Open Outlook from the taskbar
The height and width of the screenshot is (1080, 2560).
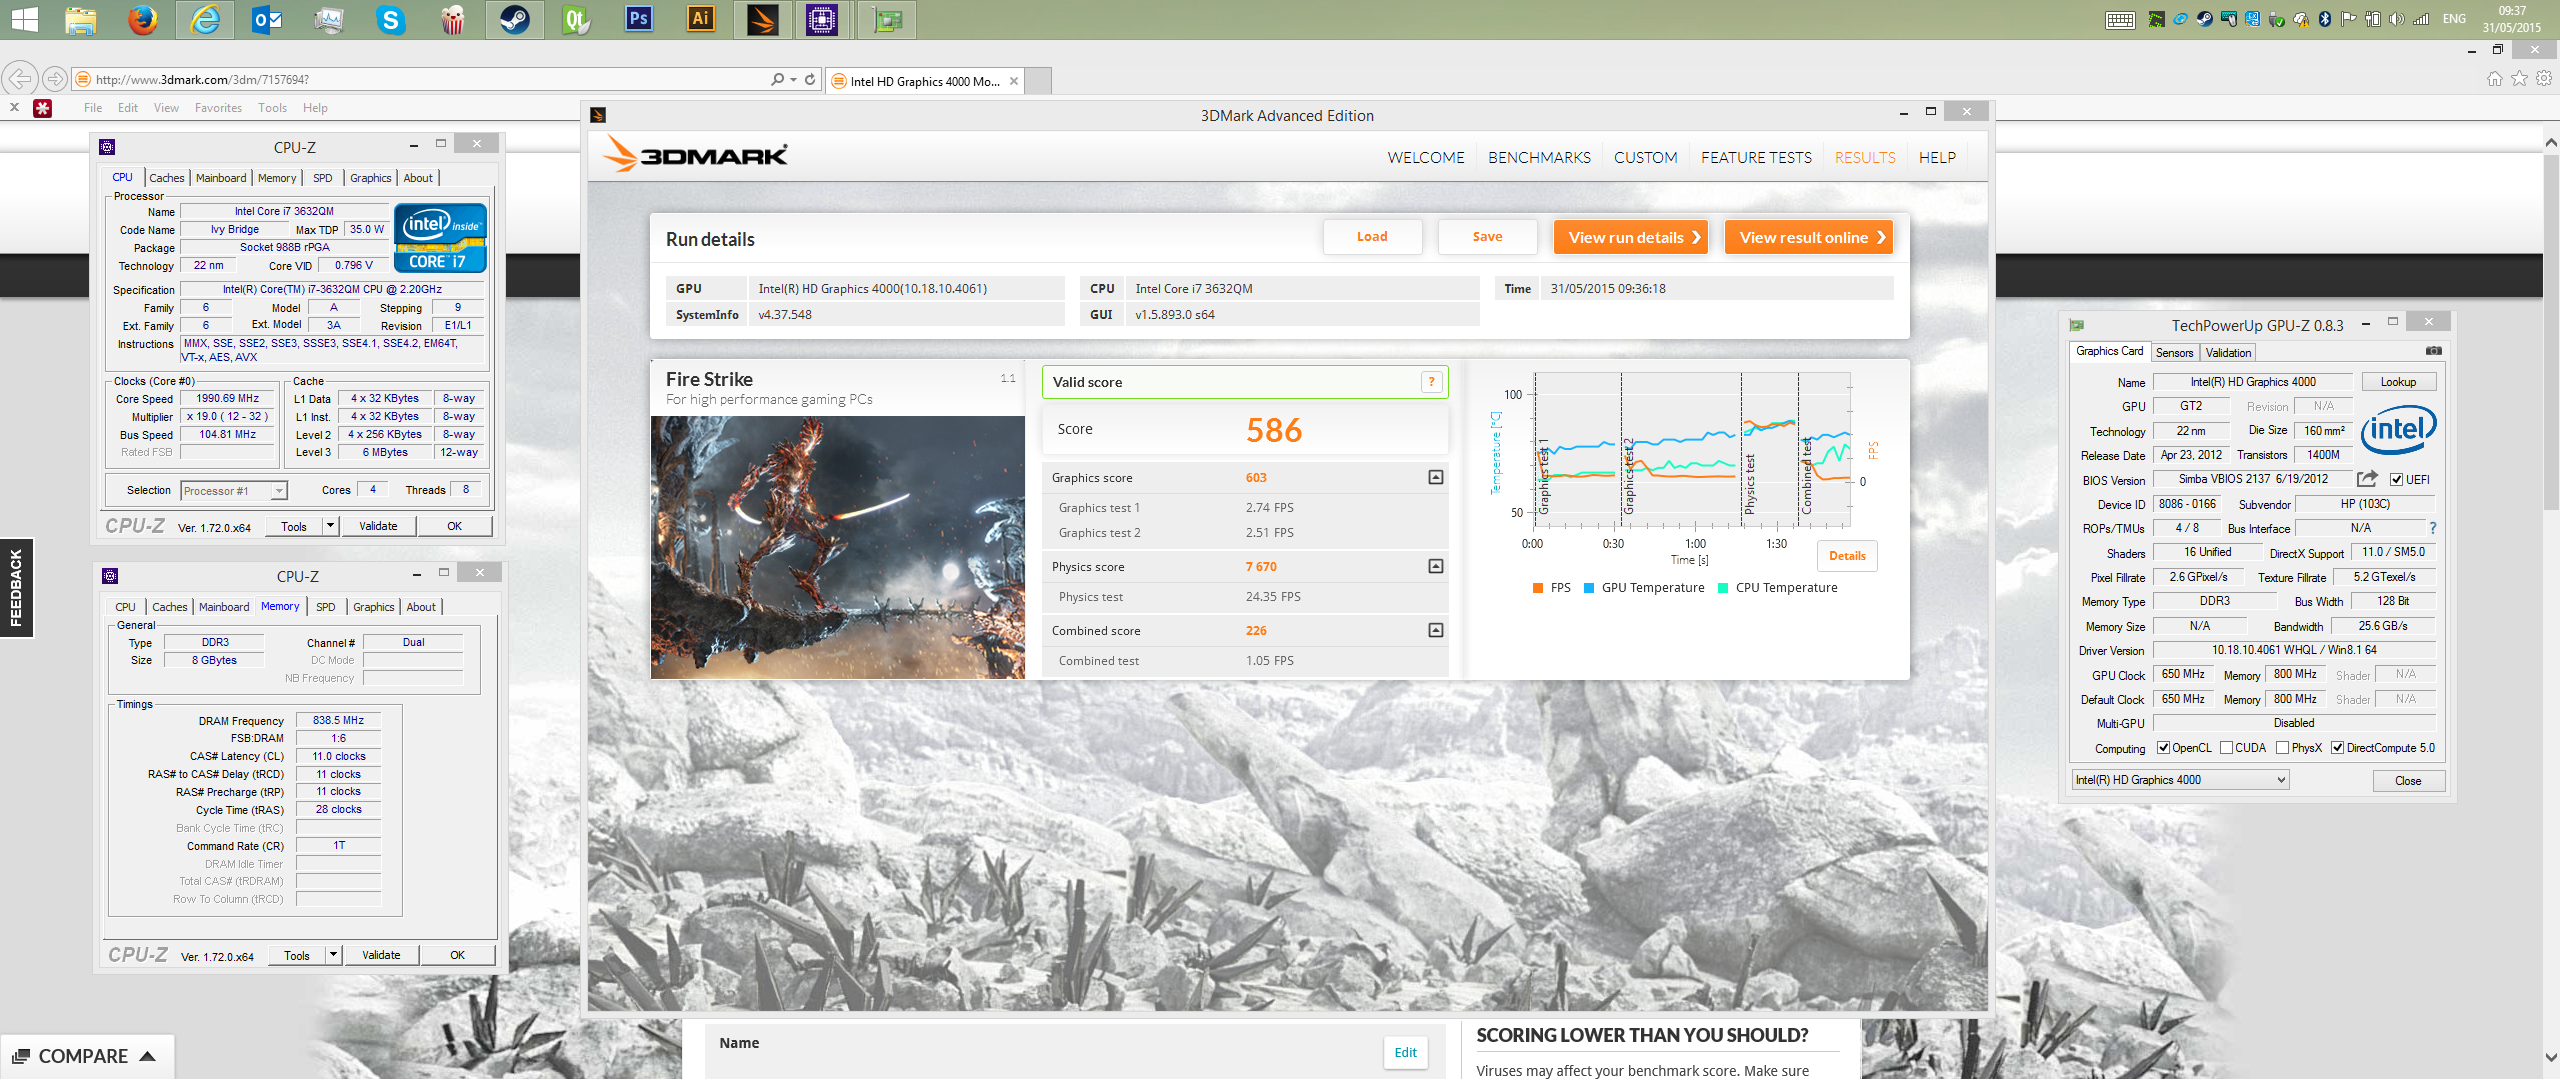tap(267, 20)
